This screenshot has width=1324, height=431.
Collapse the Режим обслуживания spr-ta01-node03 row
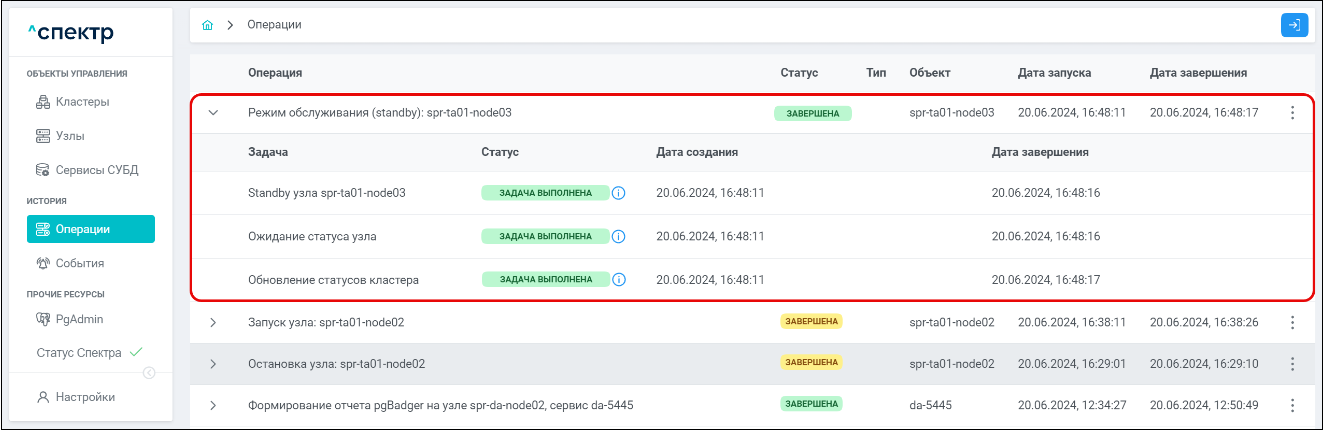[x=213, y=113]
